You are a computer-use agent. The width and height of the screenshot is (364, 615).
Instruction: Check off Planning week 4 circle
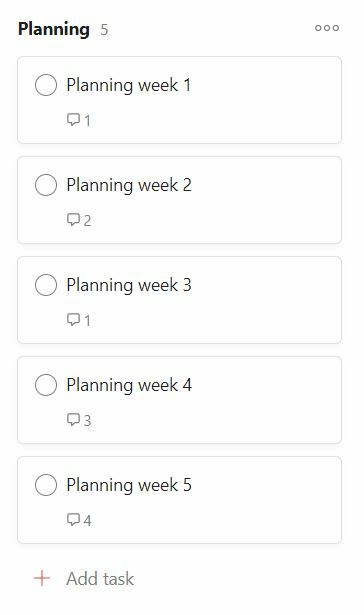[46, 385]
